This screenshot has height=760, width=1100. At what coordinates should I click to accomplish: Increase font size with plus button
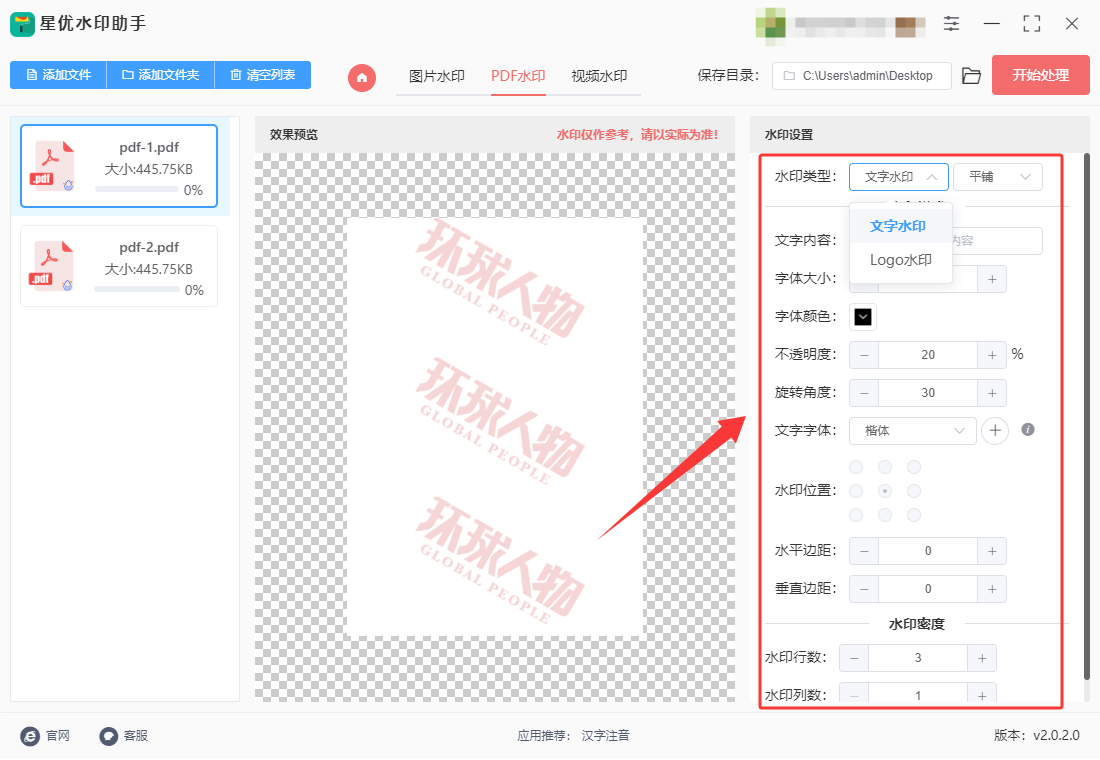click(x=992, y=279)
